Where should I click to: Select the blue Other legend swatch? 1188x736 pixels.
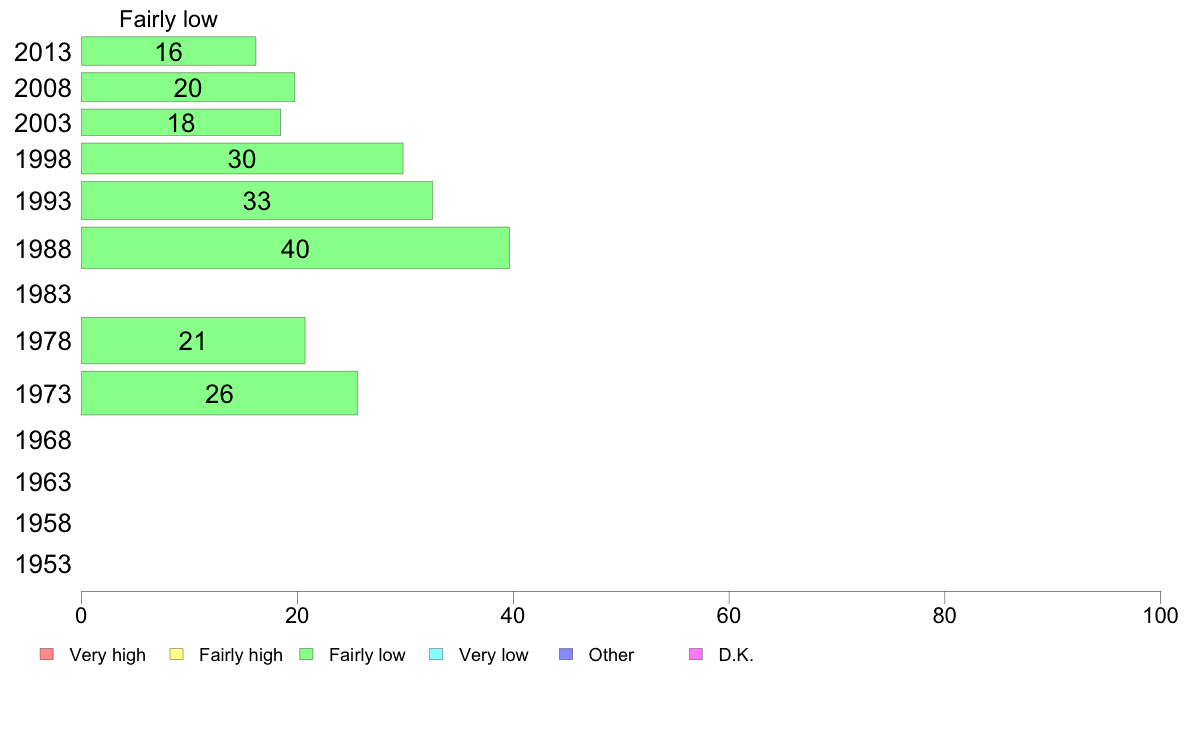tap(566, 654)
